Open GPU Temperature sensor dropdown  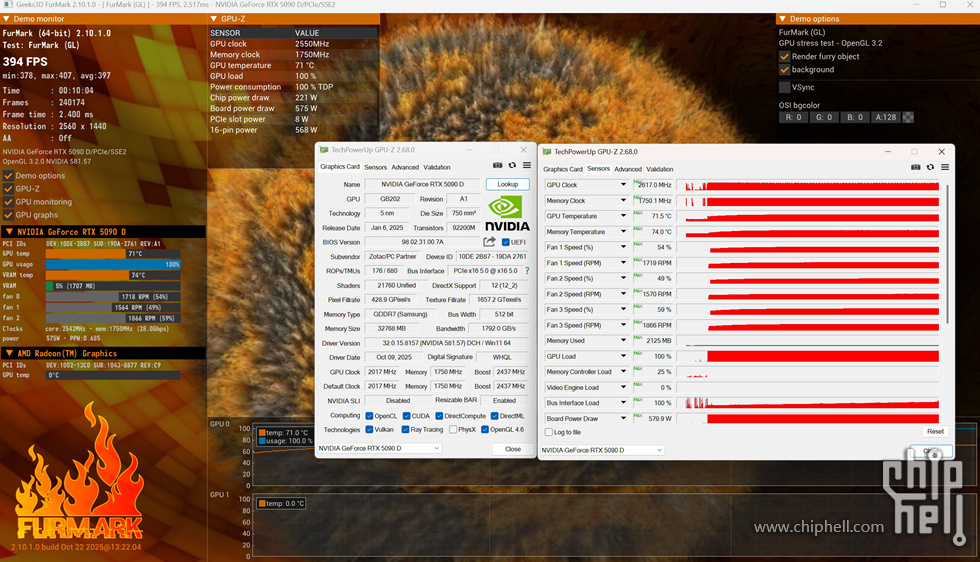(x=622, y=216)
